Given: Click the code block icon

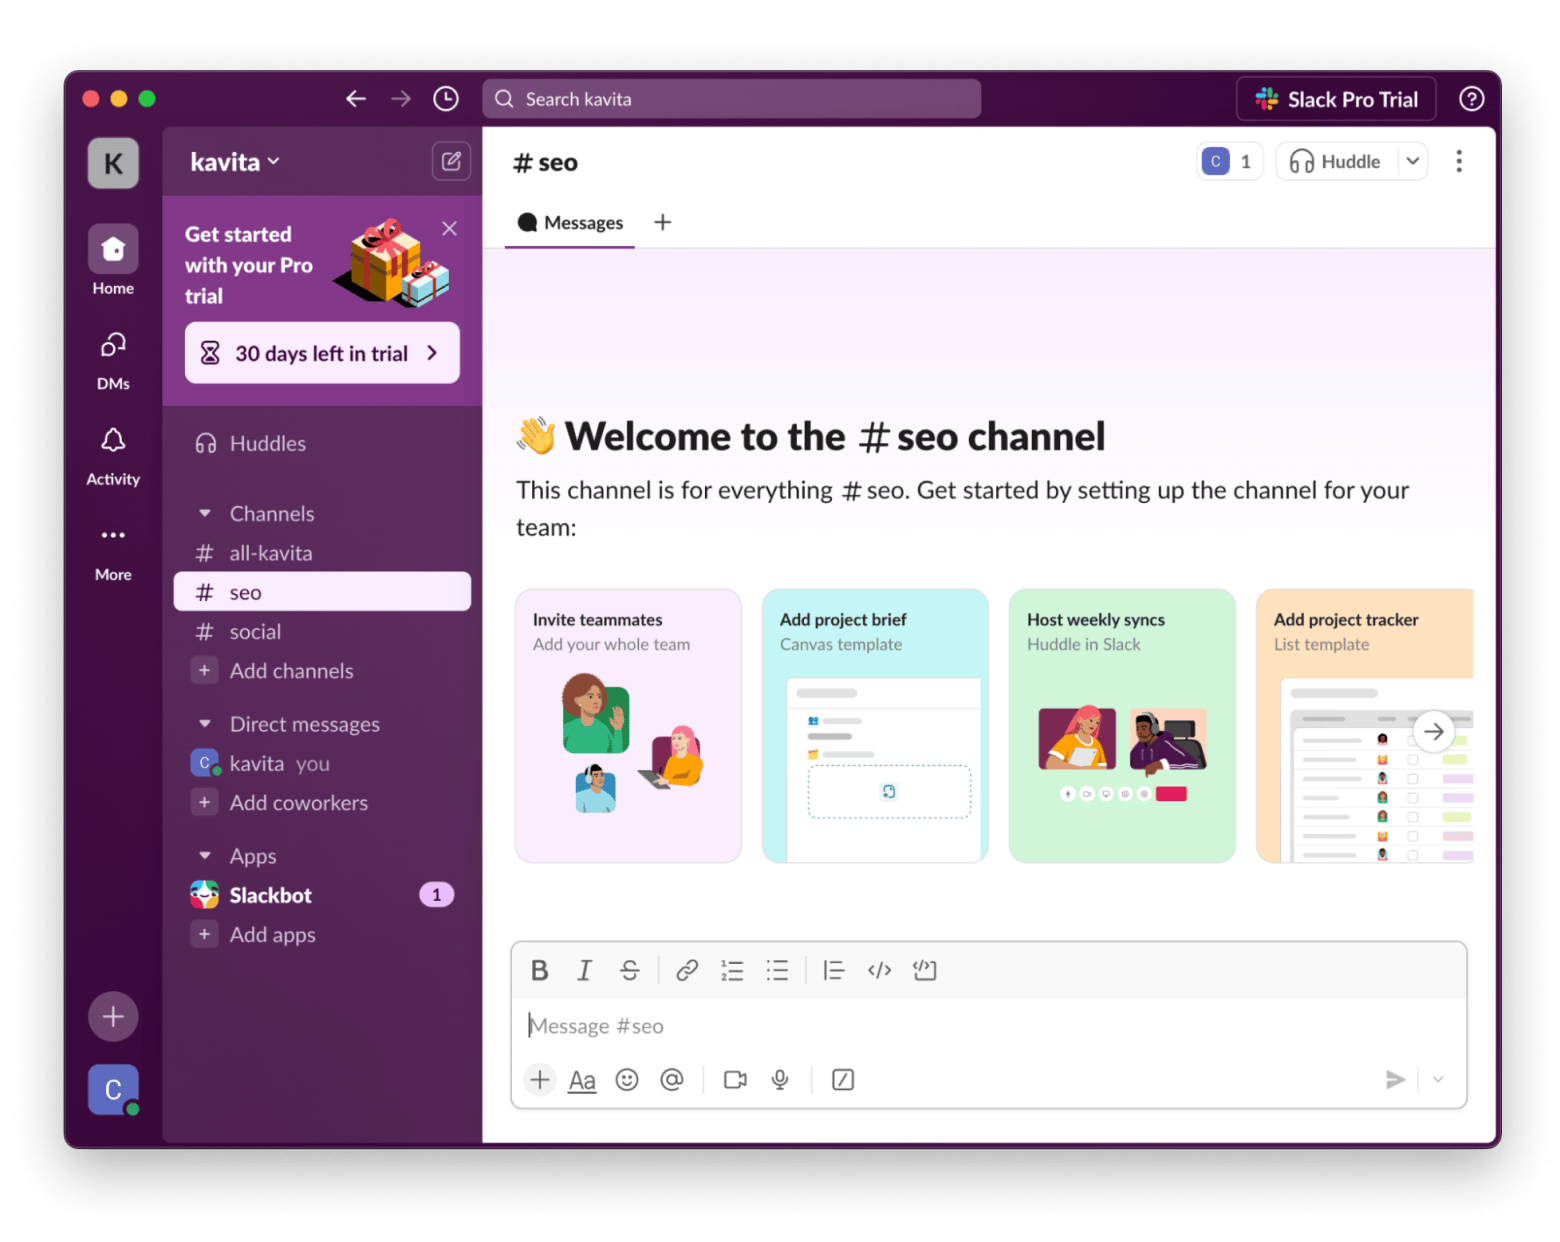Looking at the screenshot, I should point(925,970).
